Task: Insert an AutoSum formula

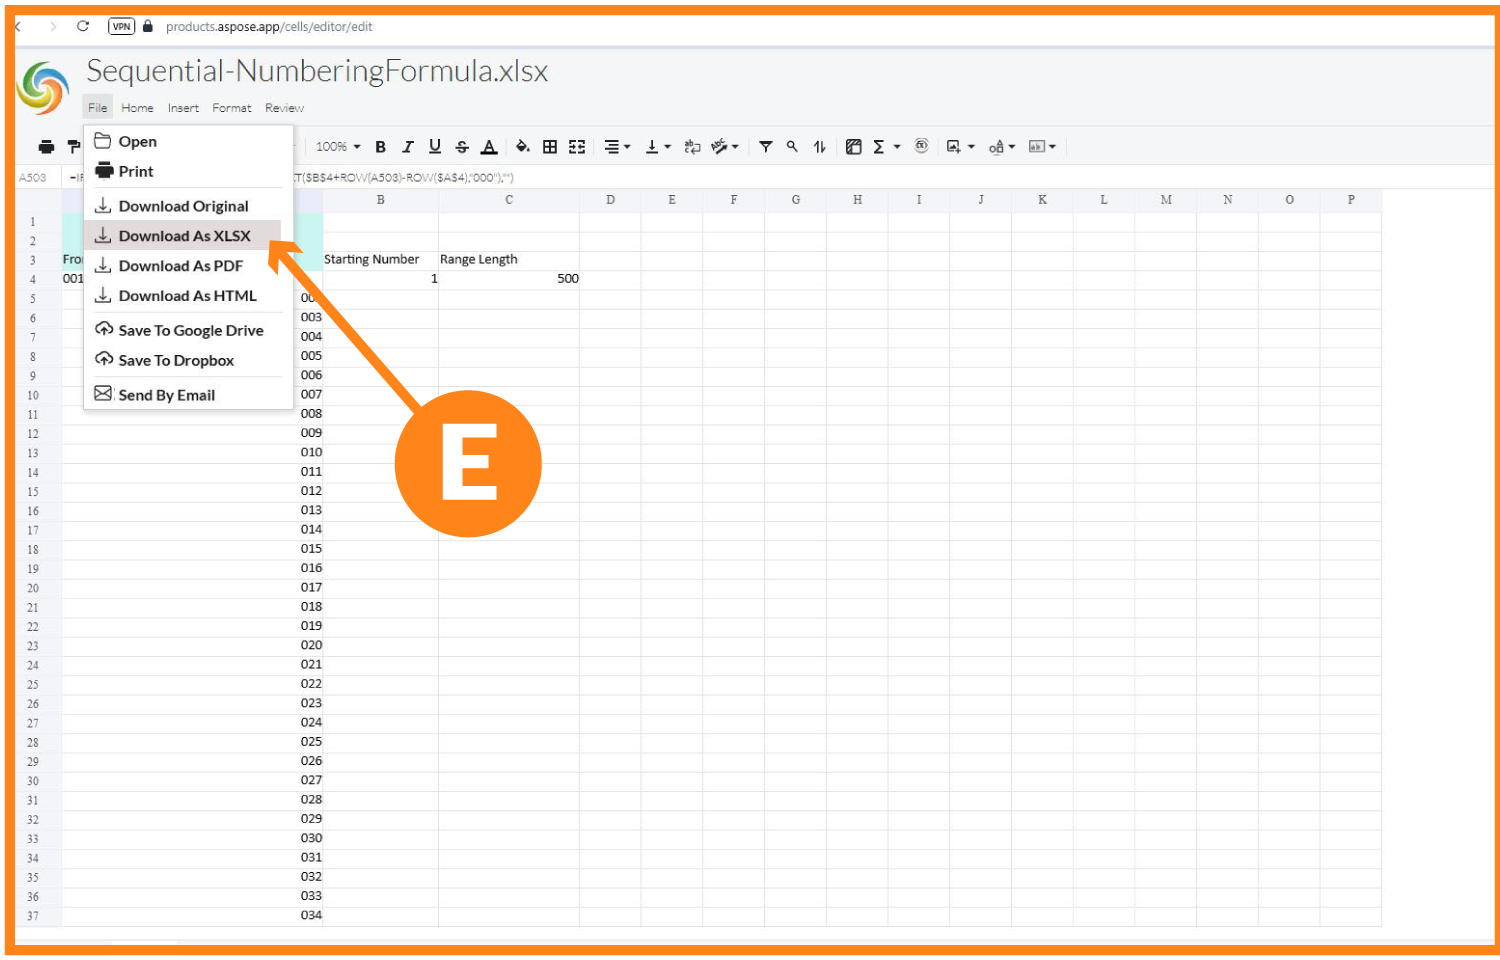Action: (x=877, y=146)
